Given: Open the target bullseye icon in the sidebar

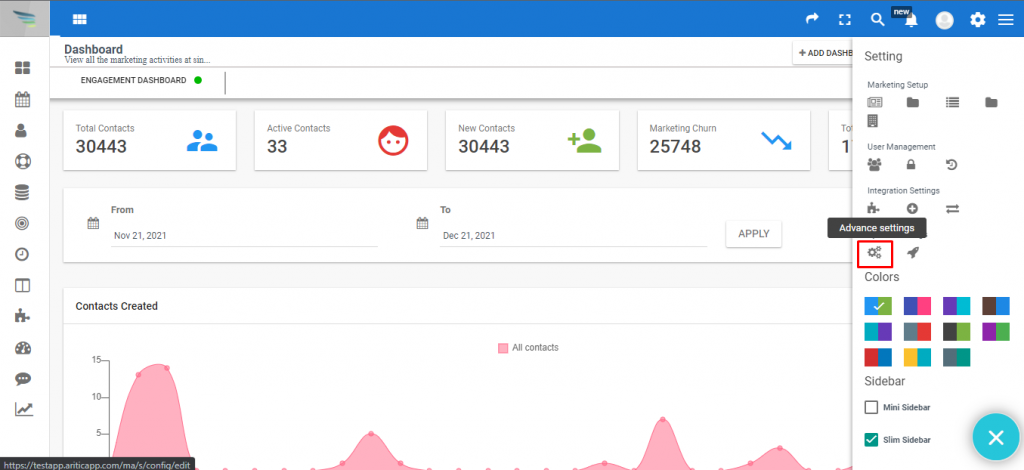Looking at the screenshot, I should (x=22, y=223).
